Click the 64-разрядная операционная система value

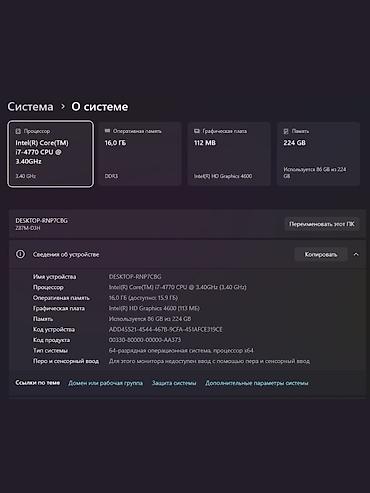coord(181,351)
